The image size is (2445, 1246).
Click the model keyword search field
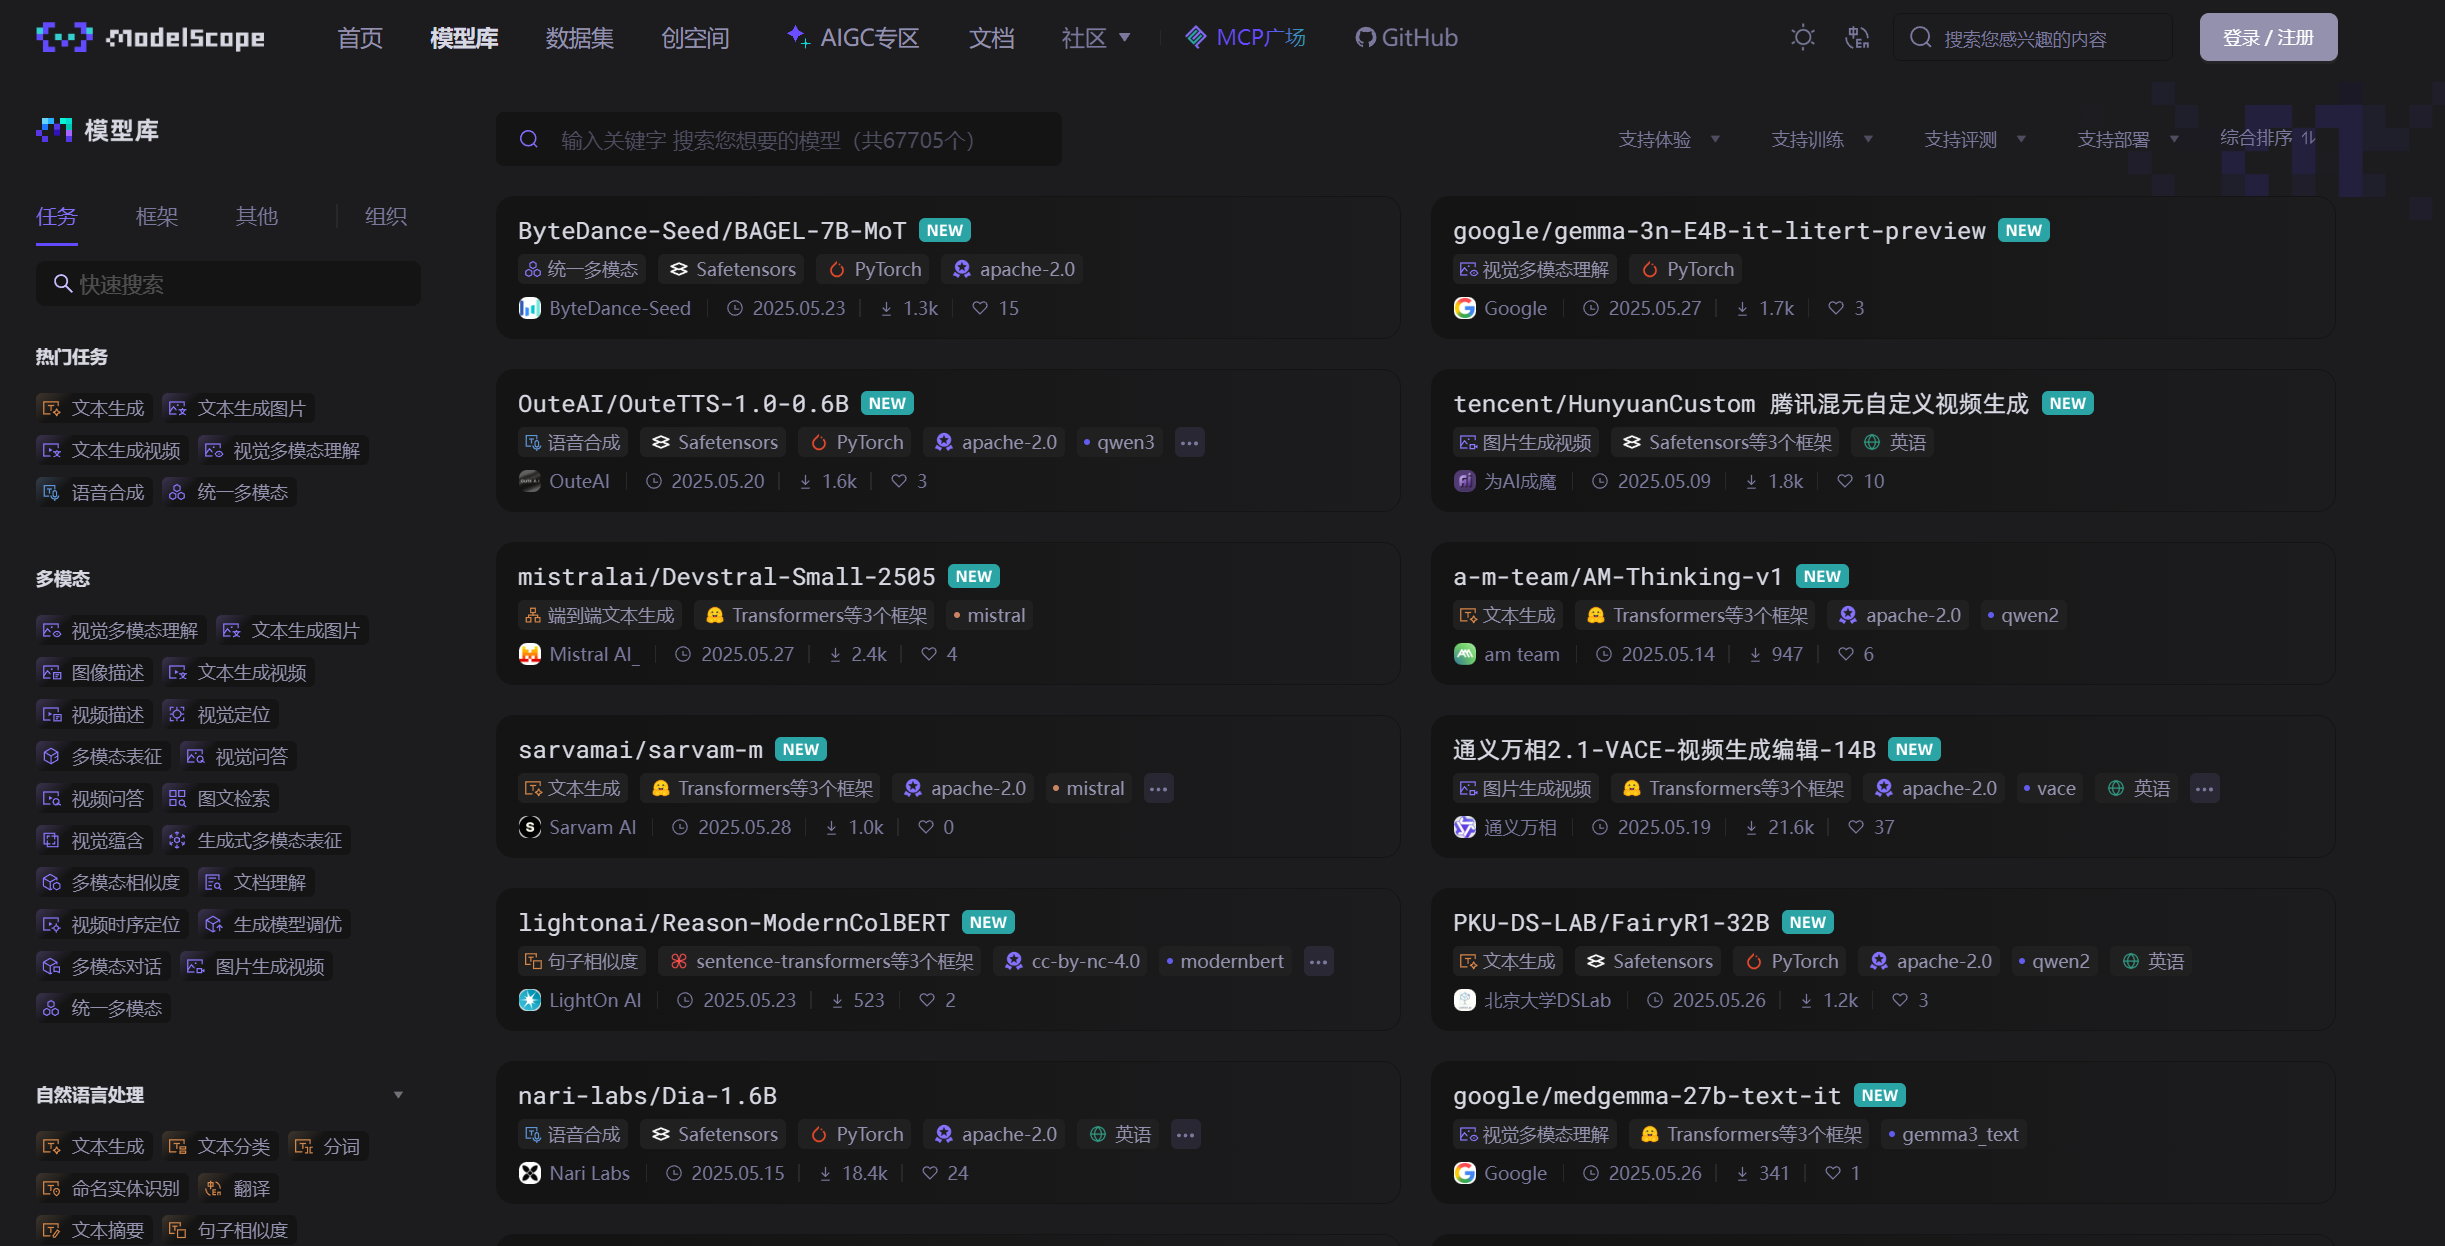(780, 140)
